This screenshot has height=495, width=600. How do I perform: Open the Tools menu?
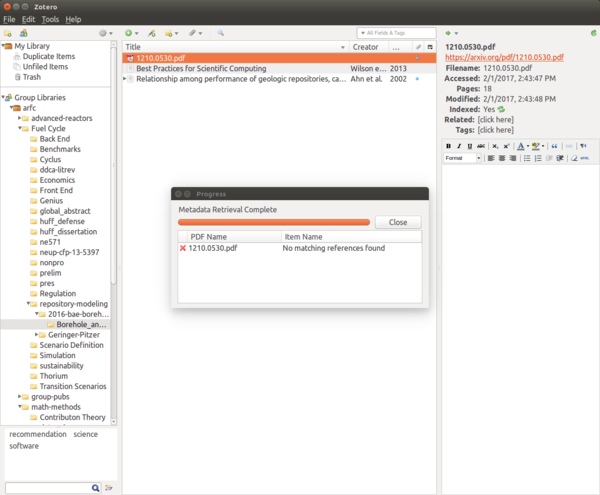[x=50, y=19]
